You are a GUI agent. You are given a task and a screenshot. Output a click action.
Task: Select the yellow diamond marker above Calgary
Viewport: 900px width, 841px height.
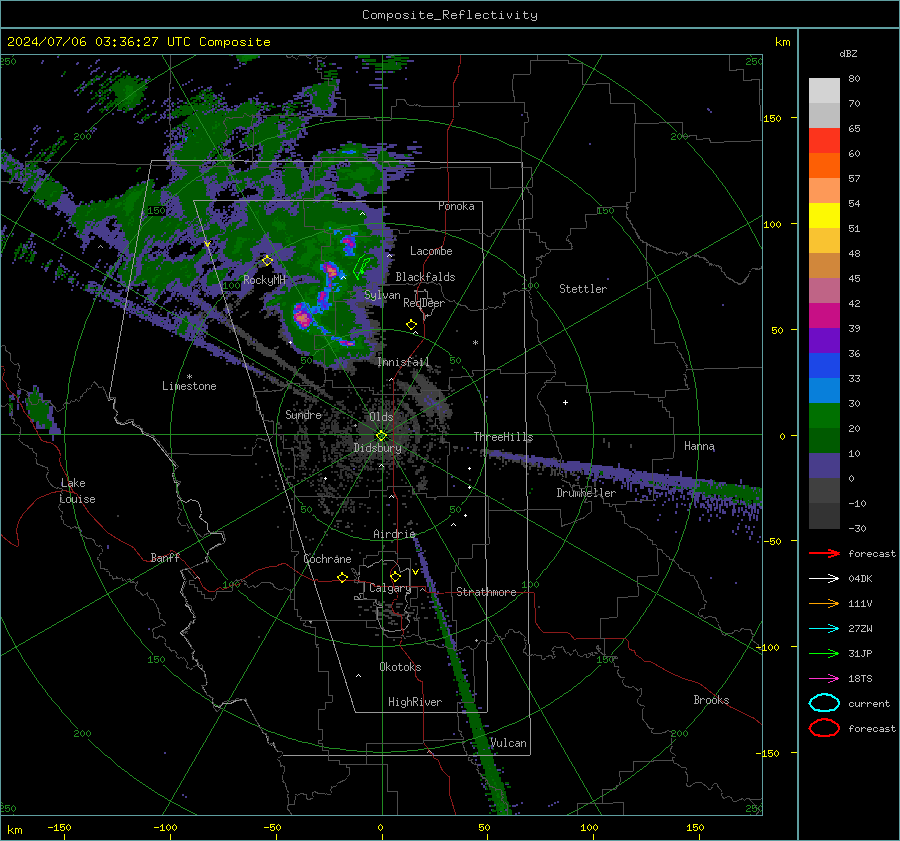[x=395, y=576]
